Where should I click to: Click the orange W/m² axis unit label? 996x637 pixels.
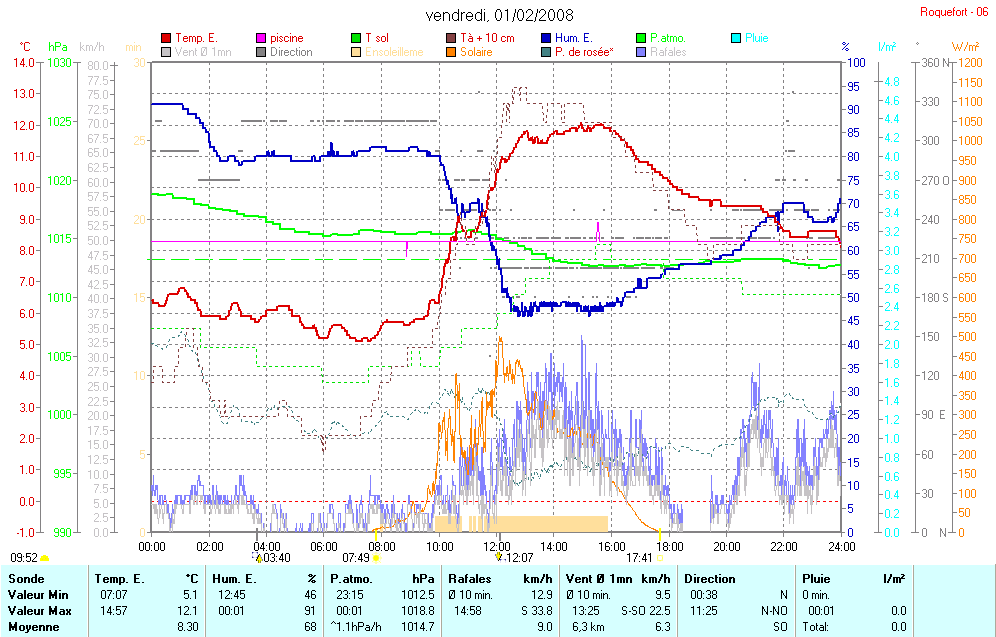point(966,47)
